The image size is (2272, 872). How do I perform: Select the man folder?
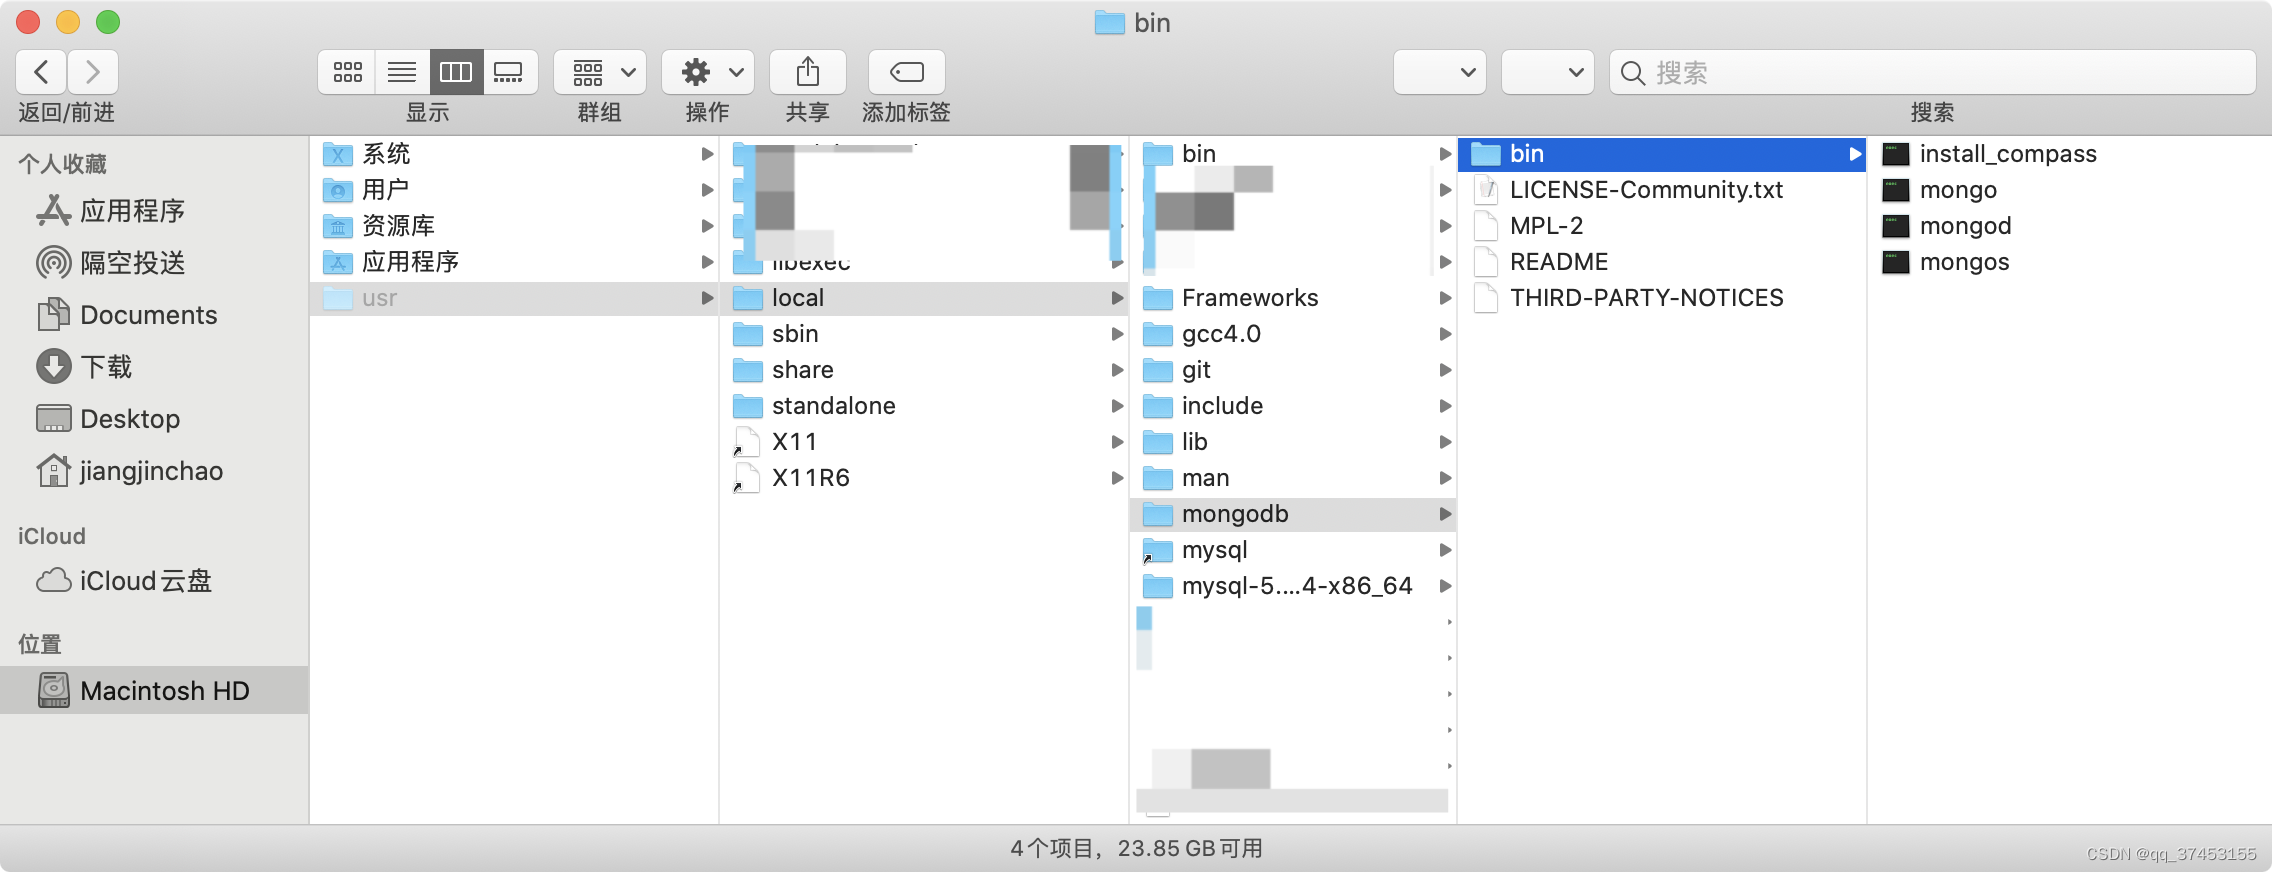[x=1293, y=478]
